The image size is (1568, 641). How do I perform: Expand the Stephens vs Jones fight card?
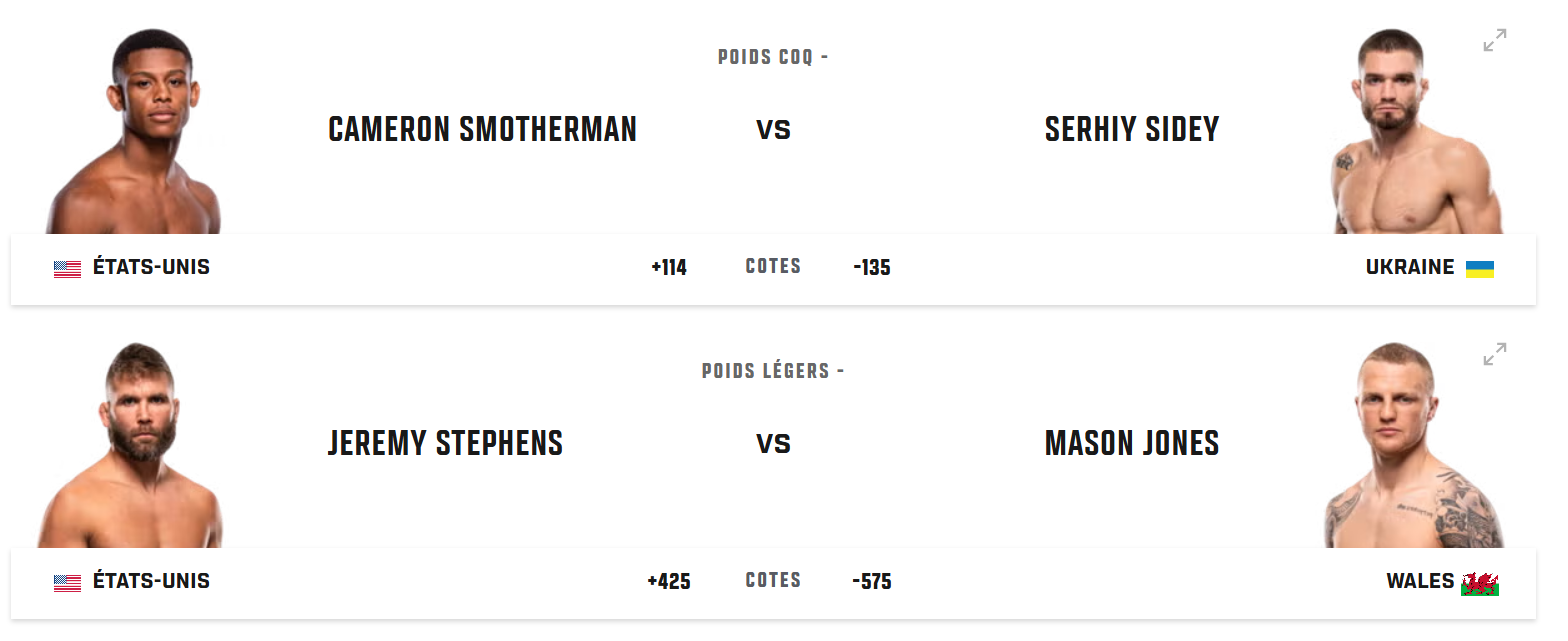pos(1494,354)
